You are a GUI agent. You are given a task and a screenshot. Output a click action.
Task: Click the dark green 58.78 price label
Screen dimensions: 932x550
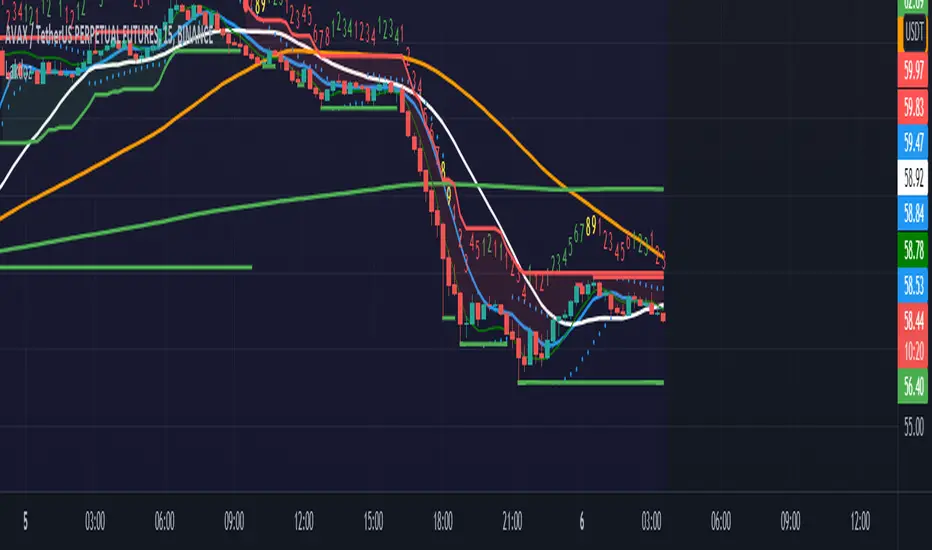(x=913, y=250)
